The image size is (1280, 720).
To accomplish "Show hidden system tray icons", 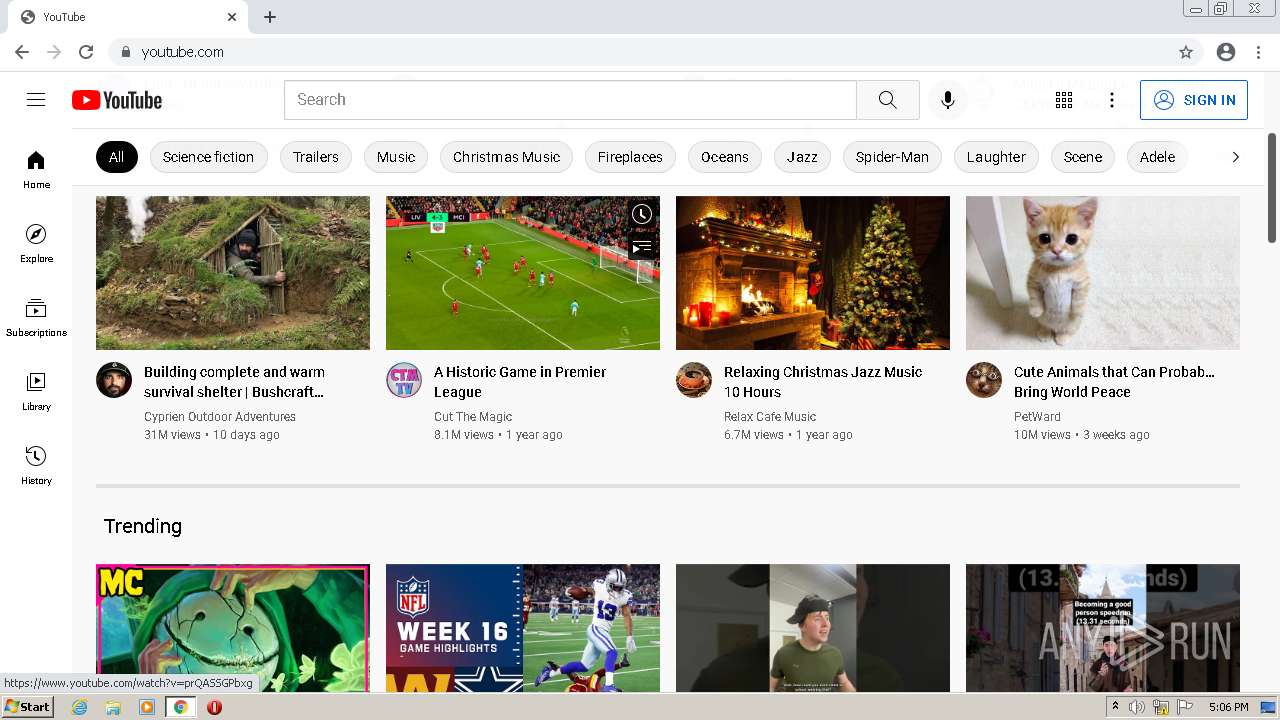I will pyautogui.click(x=1115, y=707).
